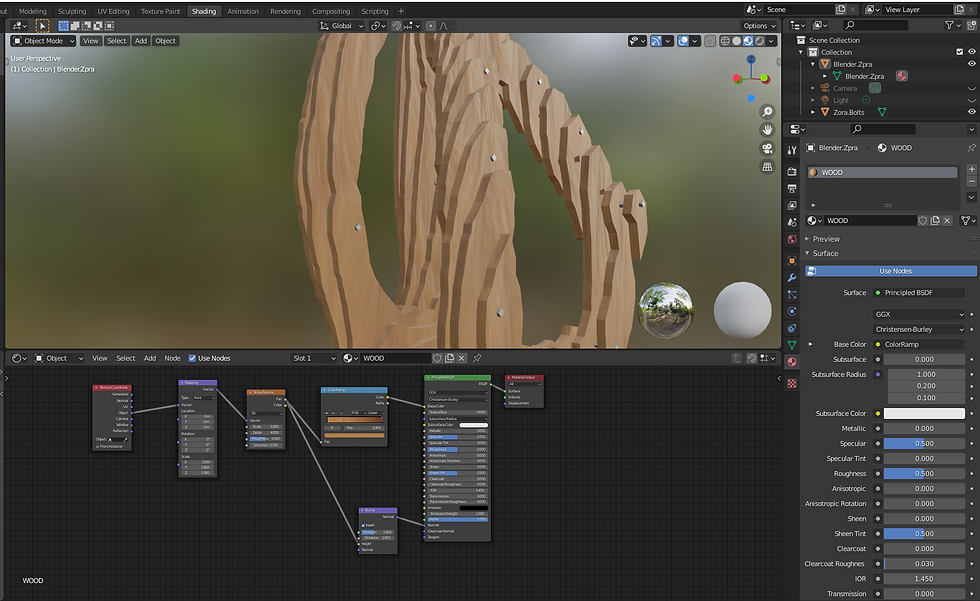Screen dimensions: 980x601
Task: Collapse the Surface panel
Action: tap(825, 253)
